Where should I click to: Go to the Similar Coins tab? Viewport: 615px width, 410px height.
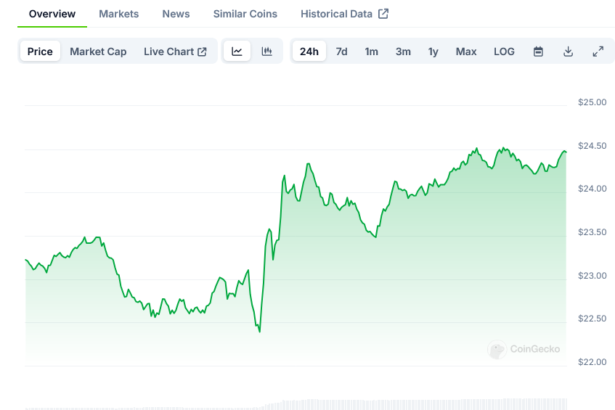click(245, 14)
